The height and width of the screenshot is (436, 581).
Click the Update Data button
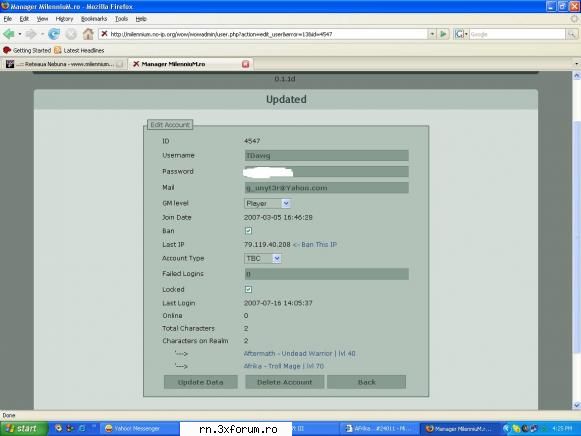pyautogui.click(x=200, y=382)
